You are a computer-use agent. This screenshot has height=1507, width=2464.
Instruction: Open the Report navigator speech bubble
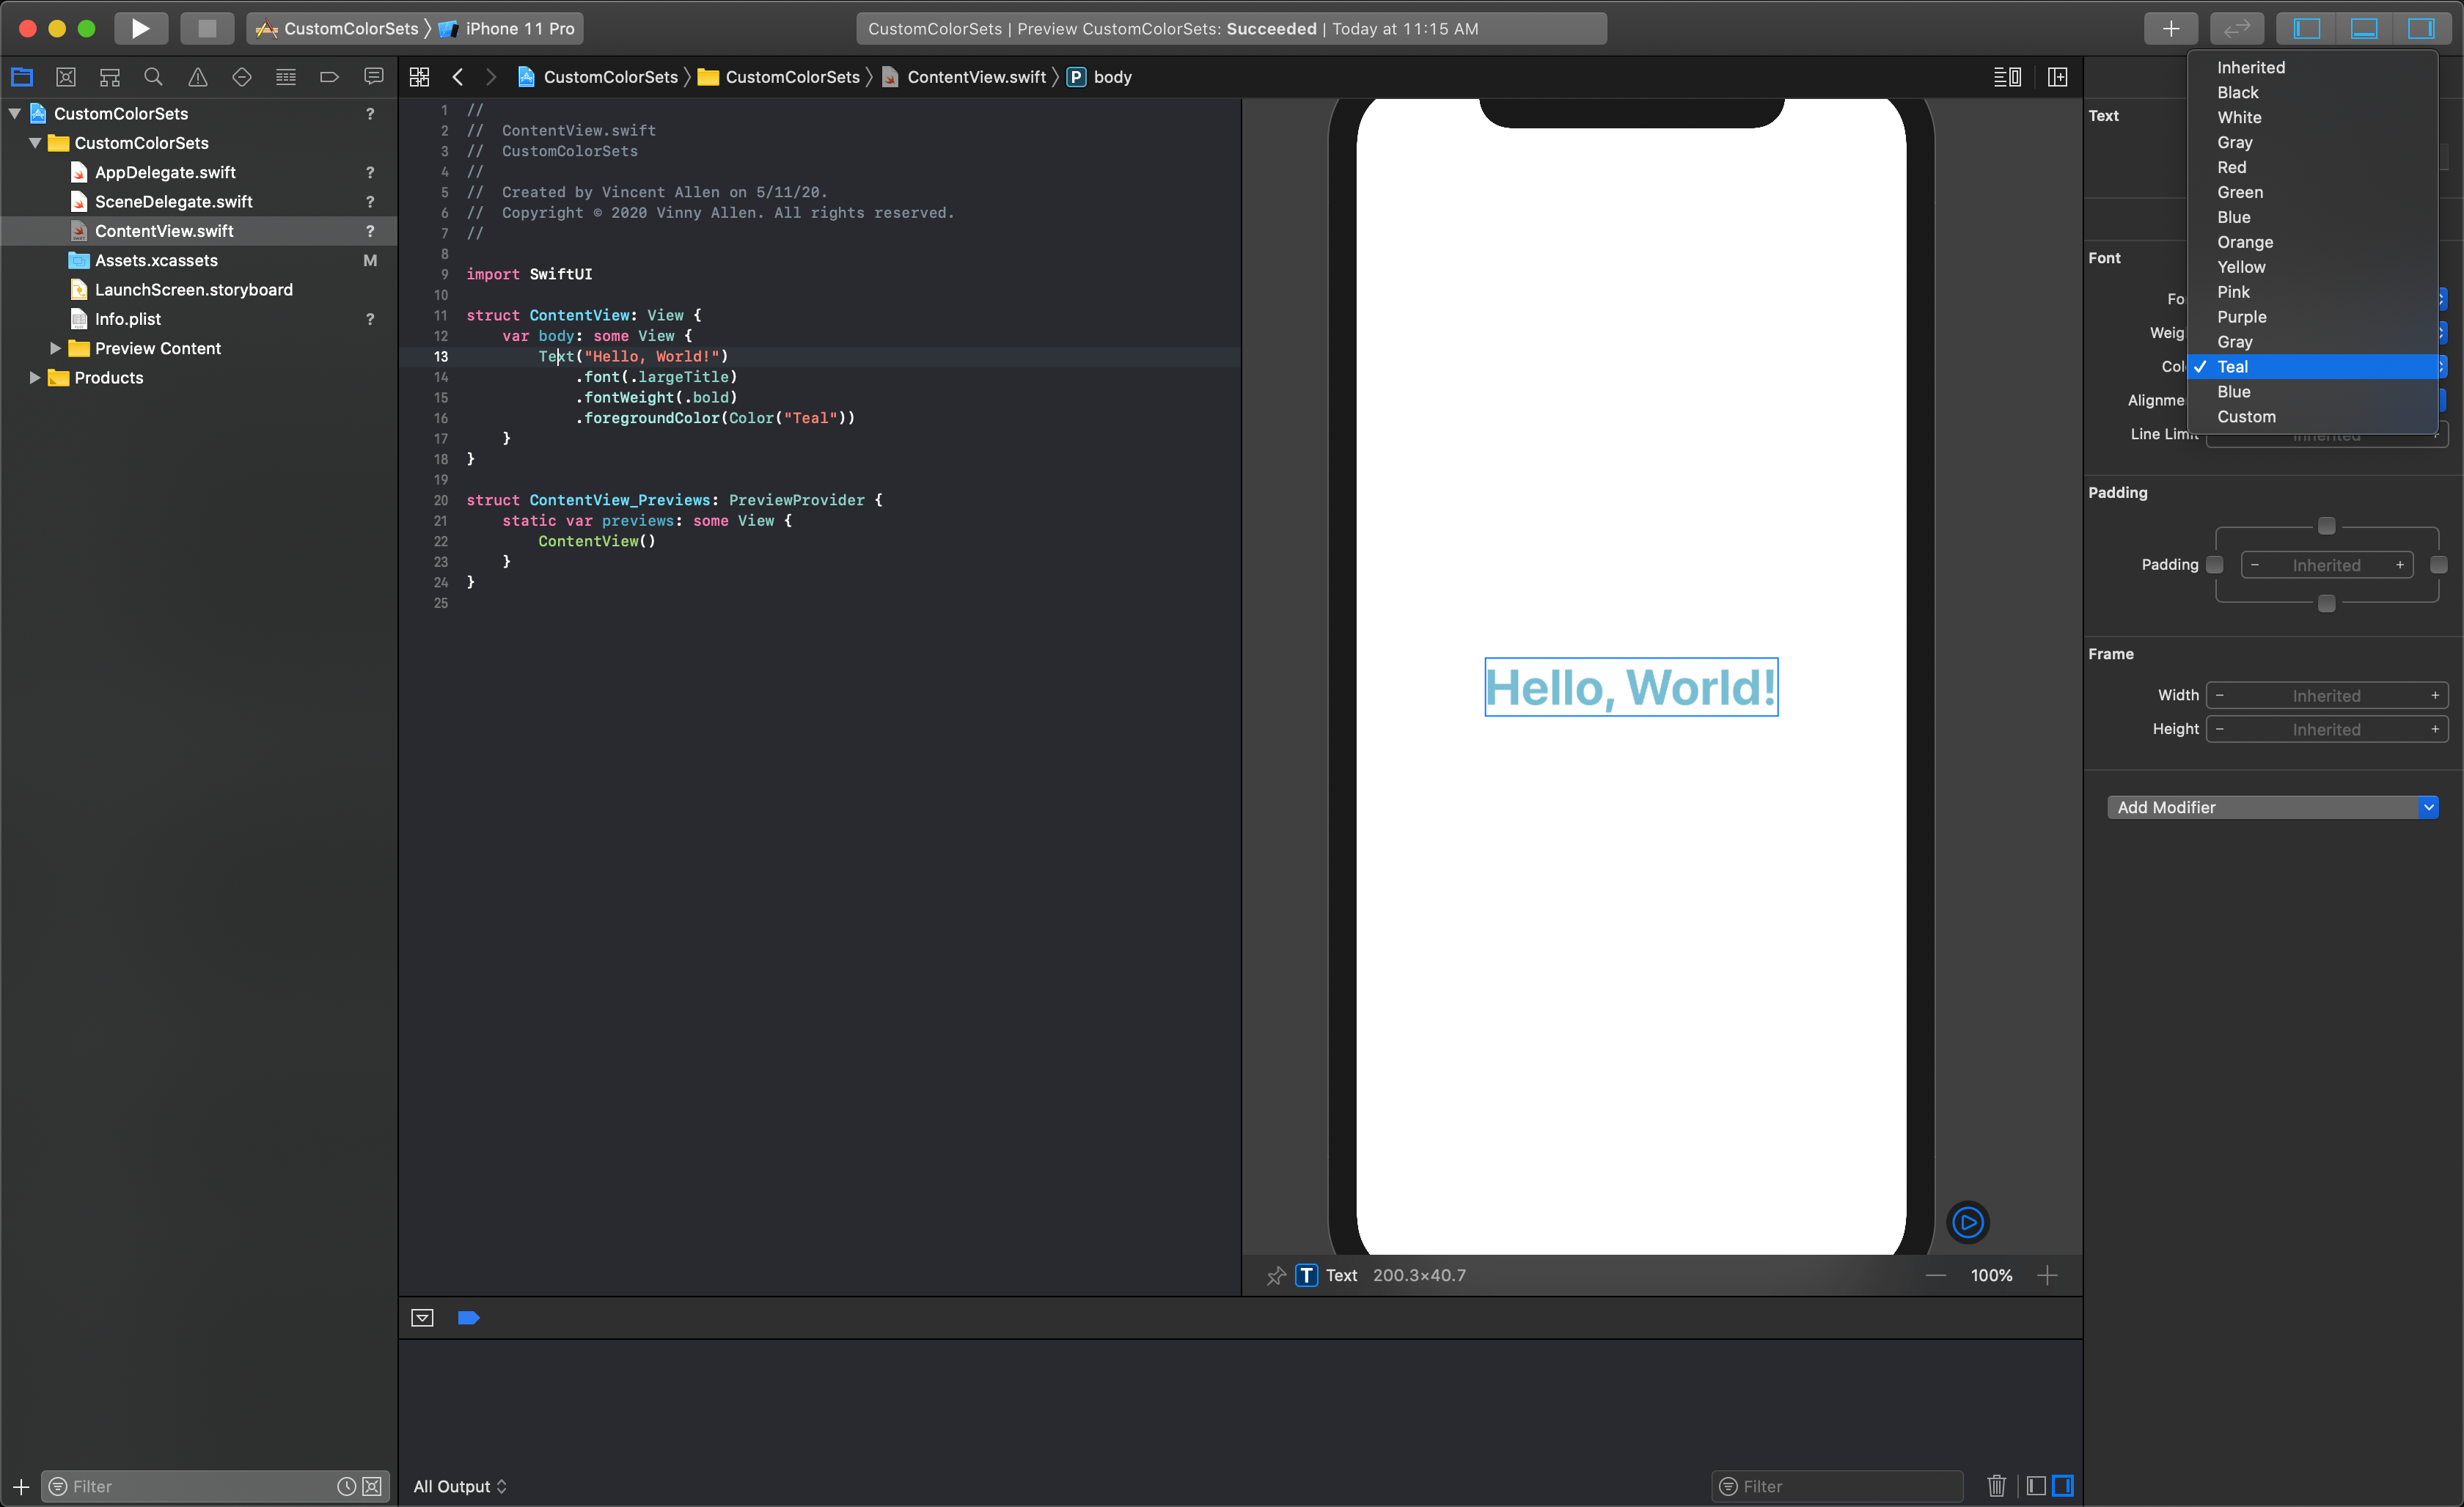tap(373, 76)
